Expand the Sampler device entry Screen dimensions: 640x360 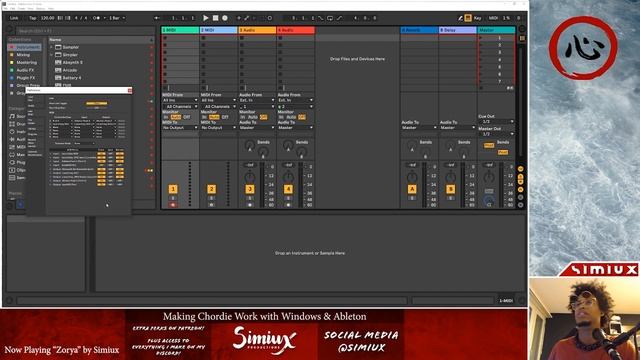click(x=51, y=47)
